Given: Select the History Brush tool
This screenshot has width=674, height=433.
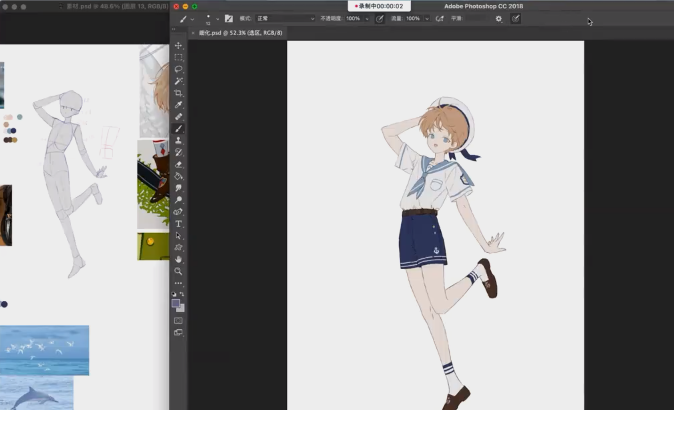Looking at the screenshot, I should [x=178, y=152].
